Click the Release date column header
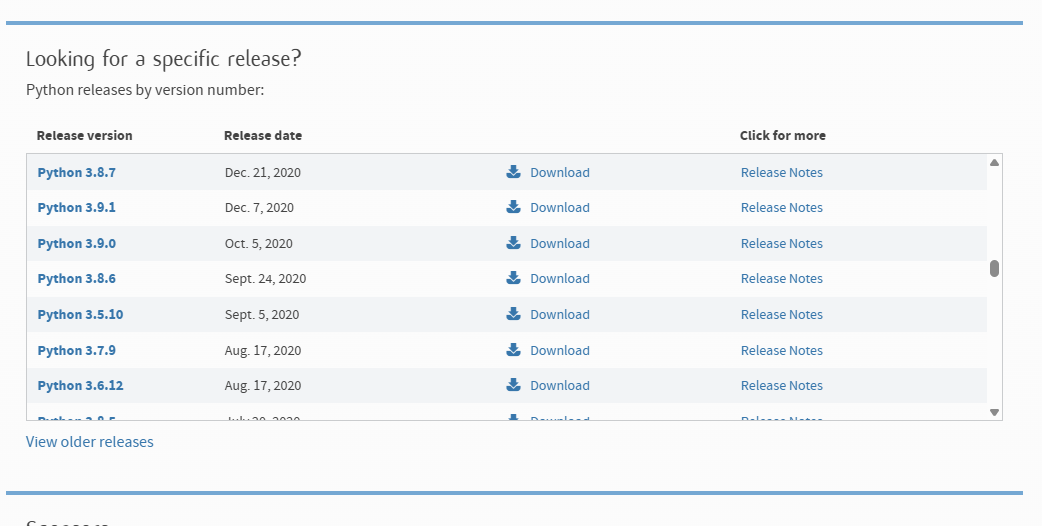 [262, 135]
